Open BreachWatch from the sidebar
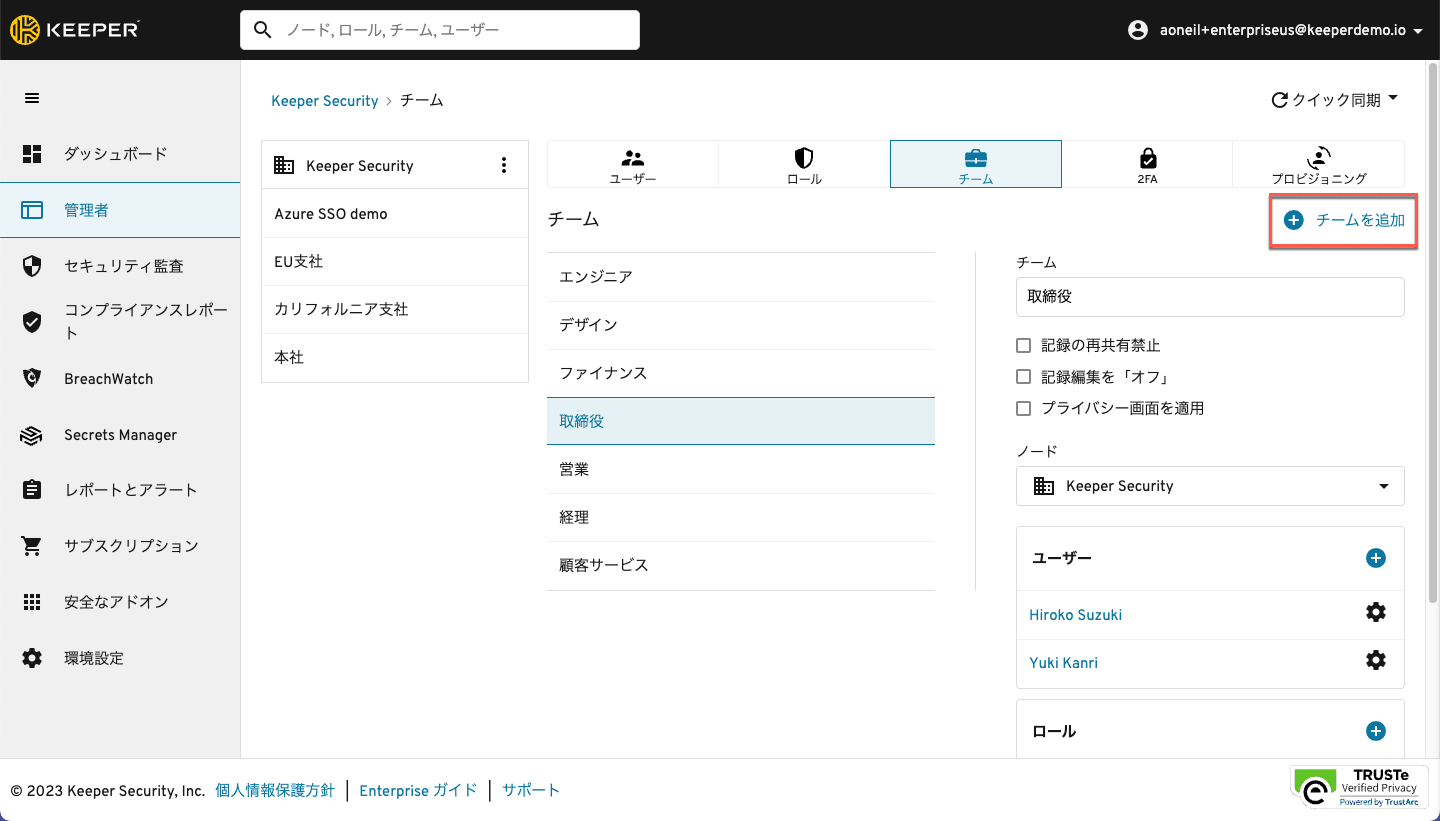The width and height of the screenshot is (1440, 821). (x=108, y=379)
